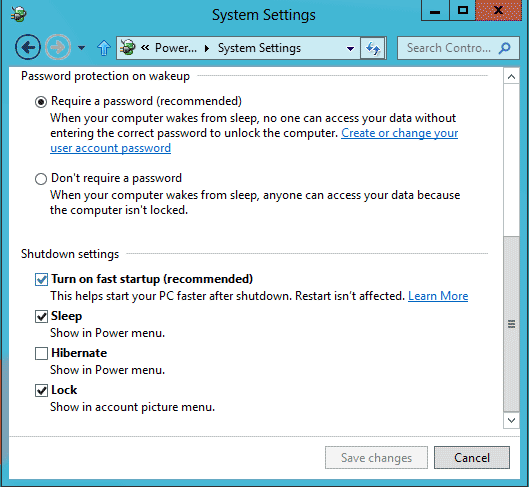
Task: Open the recent locations dropdown arrow
Action: coord(81,48)
